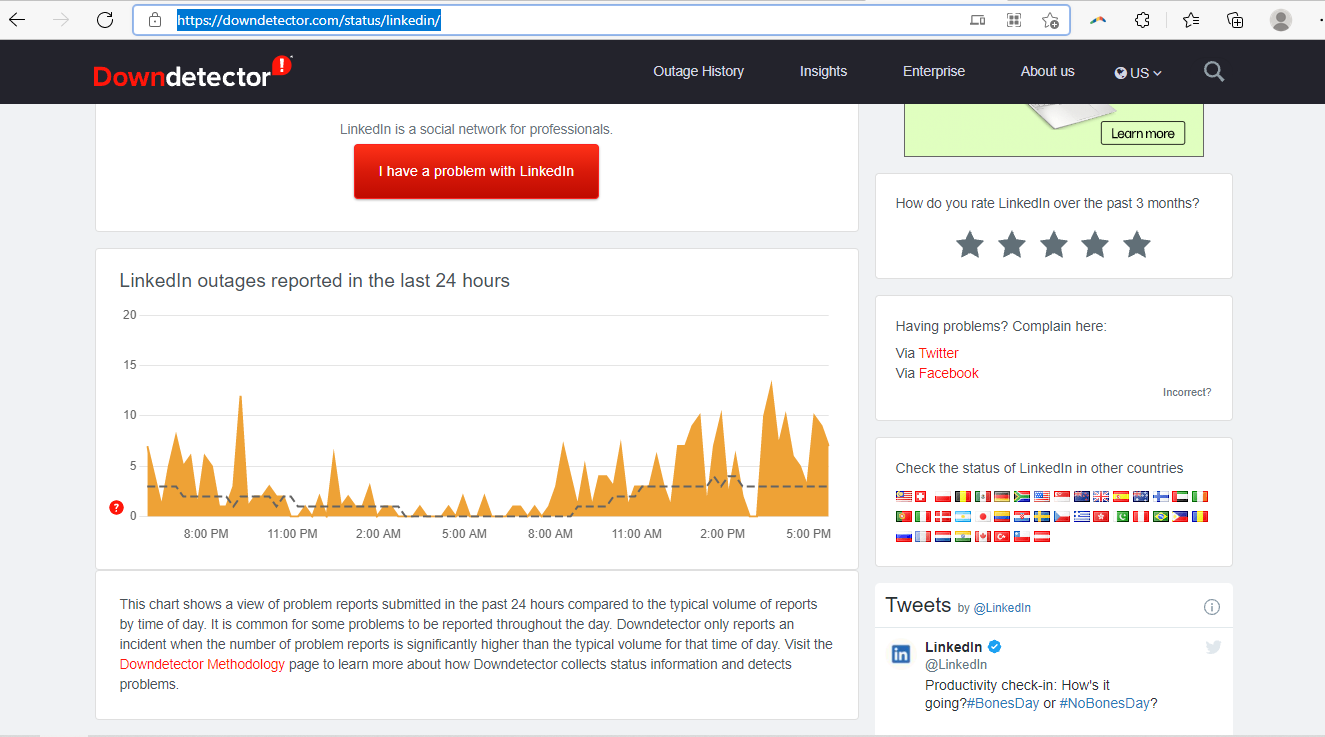The image size is (1325, 737).
Task: Check LinkedIn status via Spain flag
Action: pos(1121,497)
